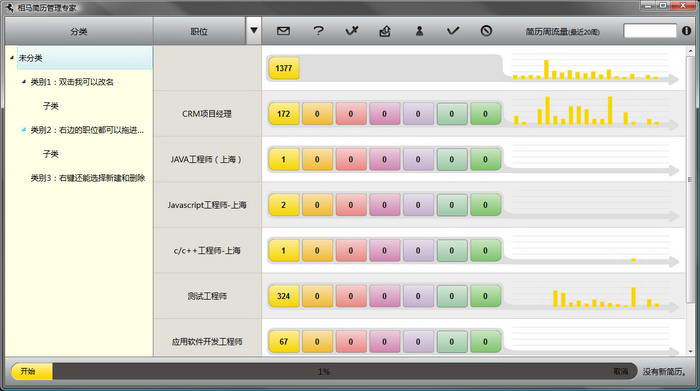Screen dimensions: 700x391
Task: Click the yellow 1377 count button
Action: coord(283,68)
